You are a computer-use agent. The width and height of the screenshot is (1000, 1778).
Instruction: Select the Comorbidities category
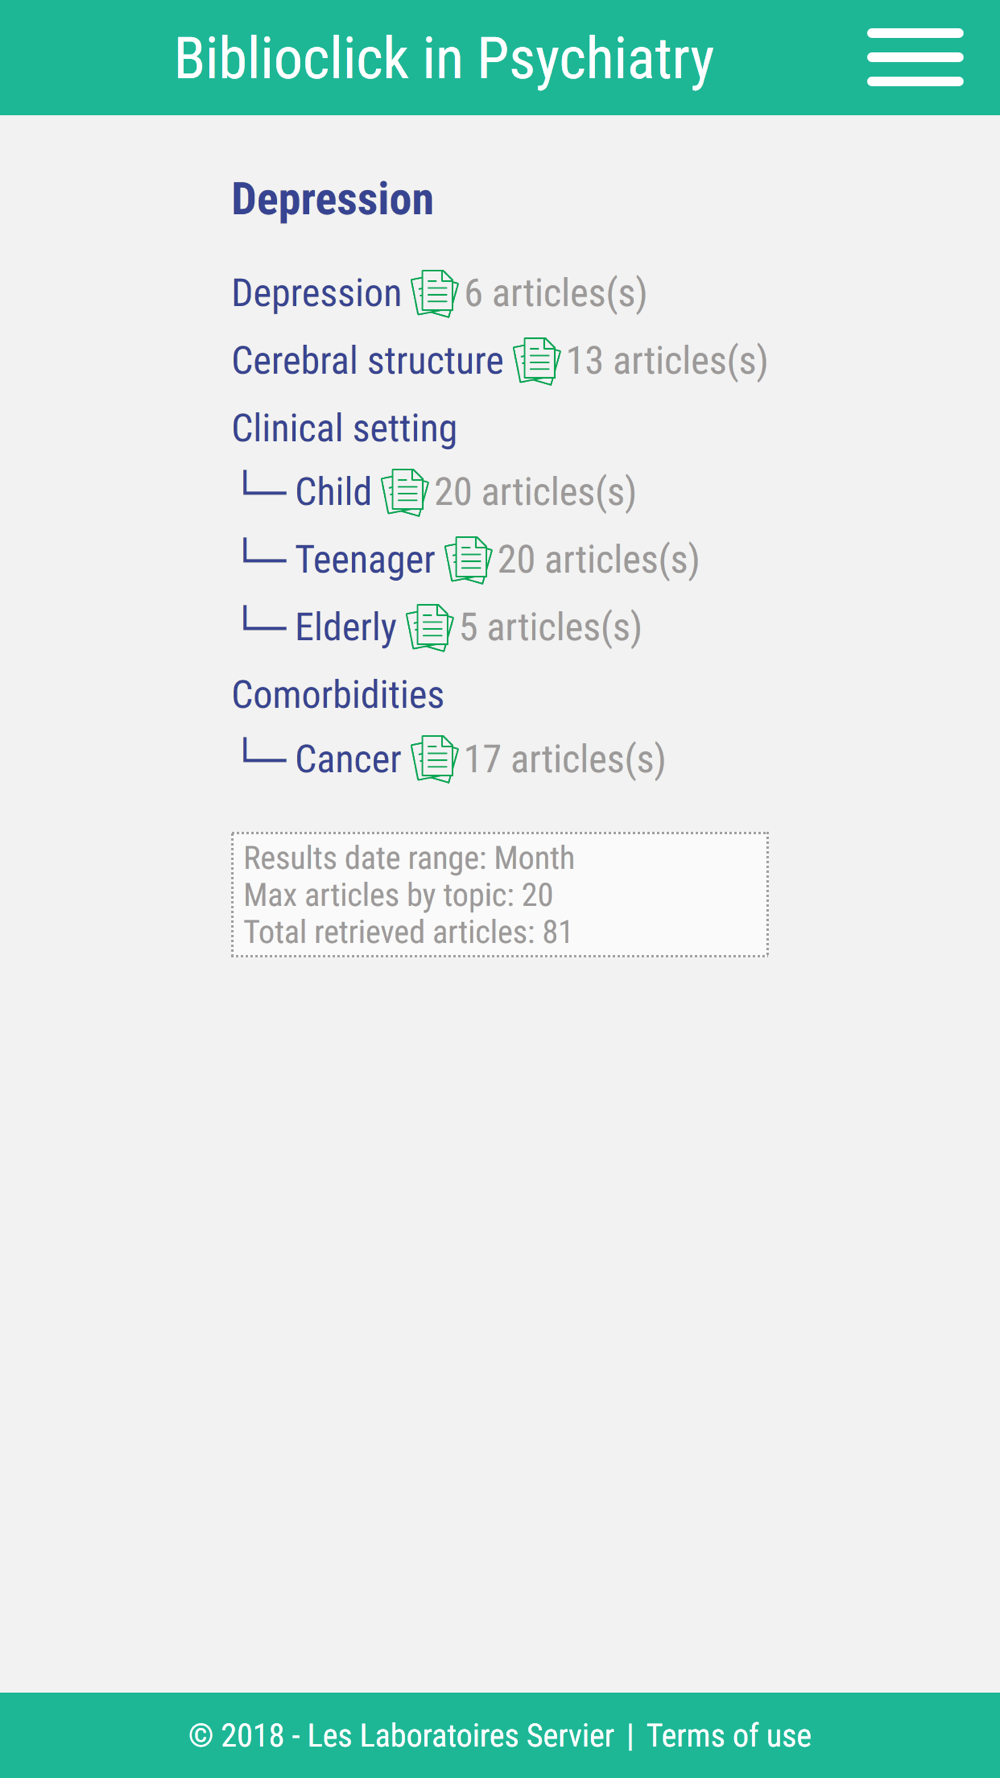point(338,695)
